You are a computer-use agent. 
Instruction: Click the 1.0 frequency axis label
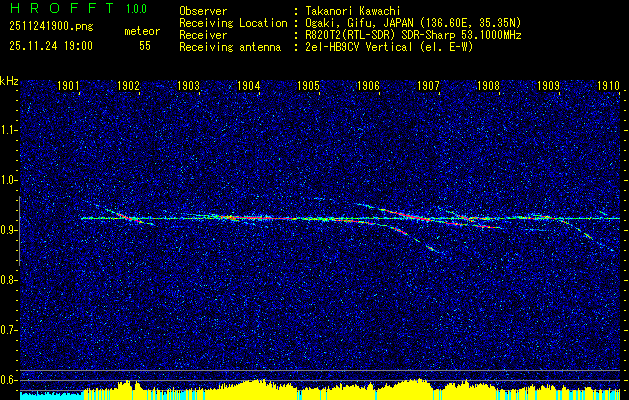(x=9, y=180)
